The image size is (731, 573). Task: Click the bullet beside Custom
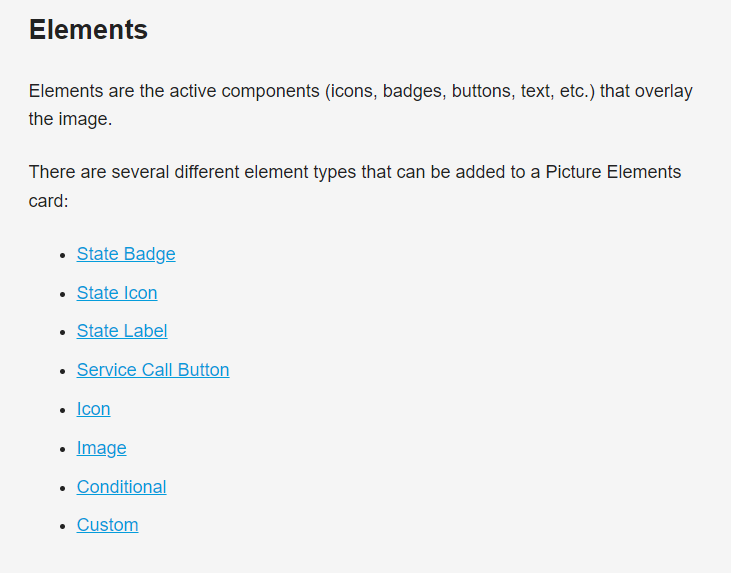pos(63,526)
